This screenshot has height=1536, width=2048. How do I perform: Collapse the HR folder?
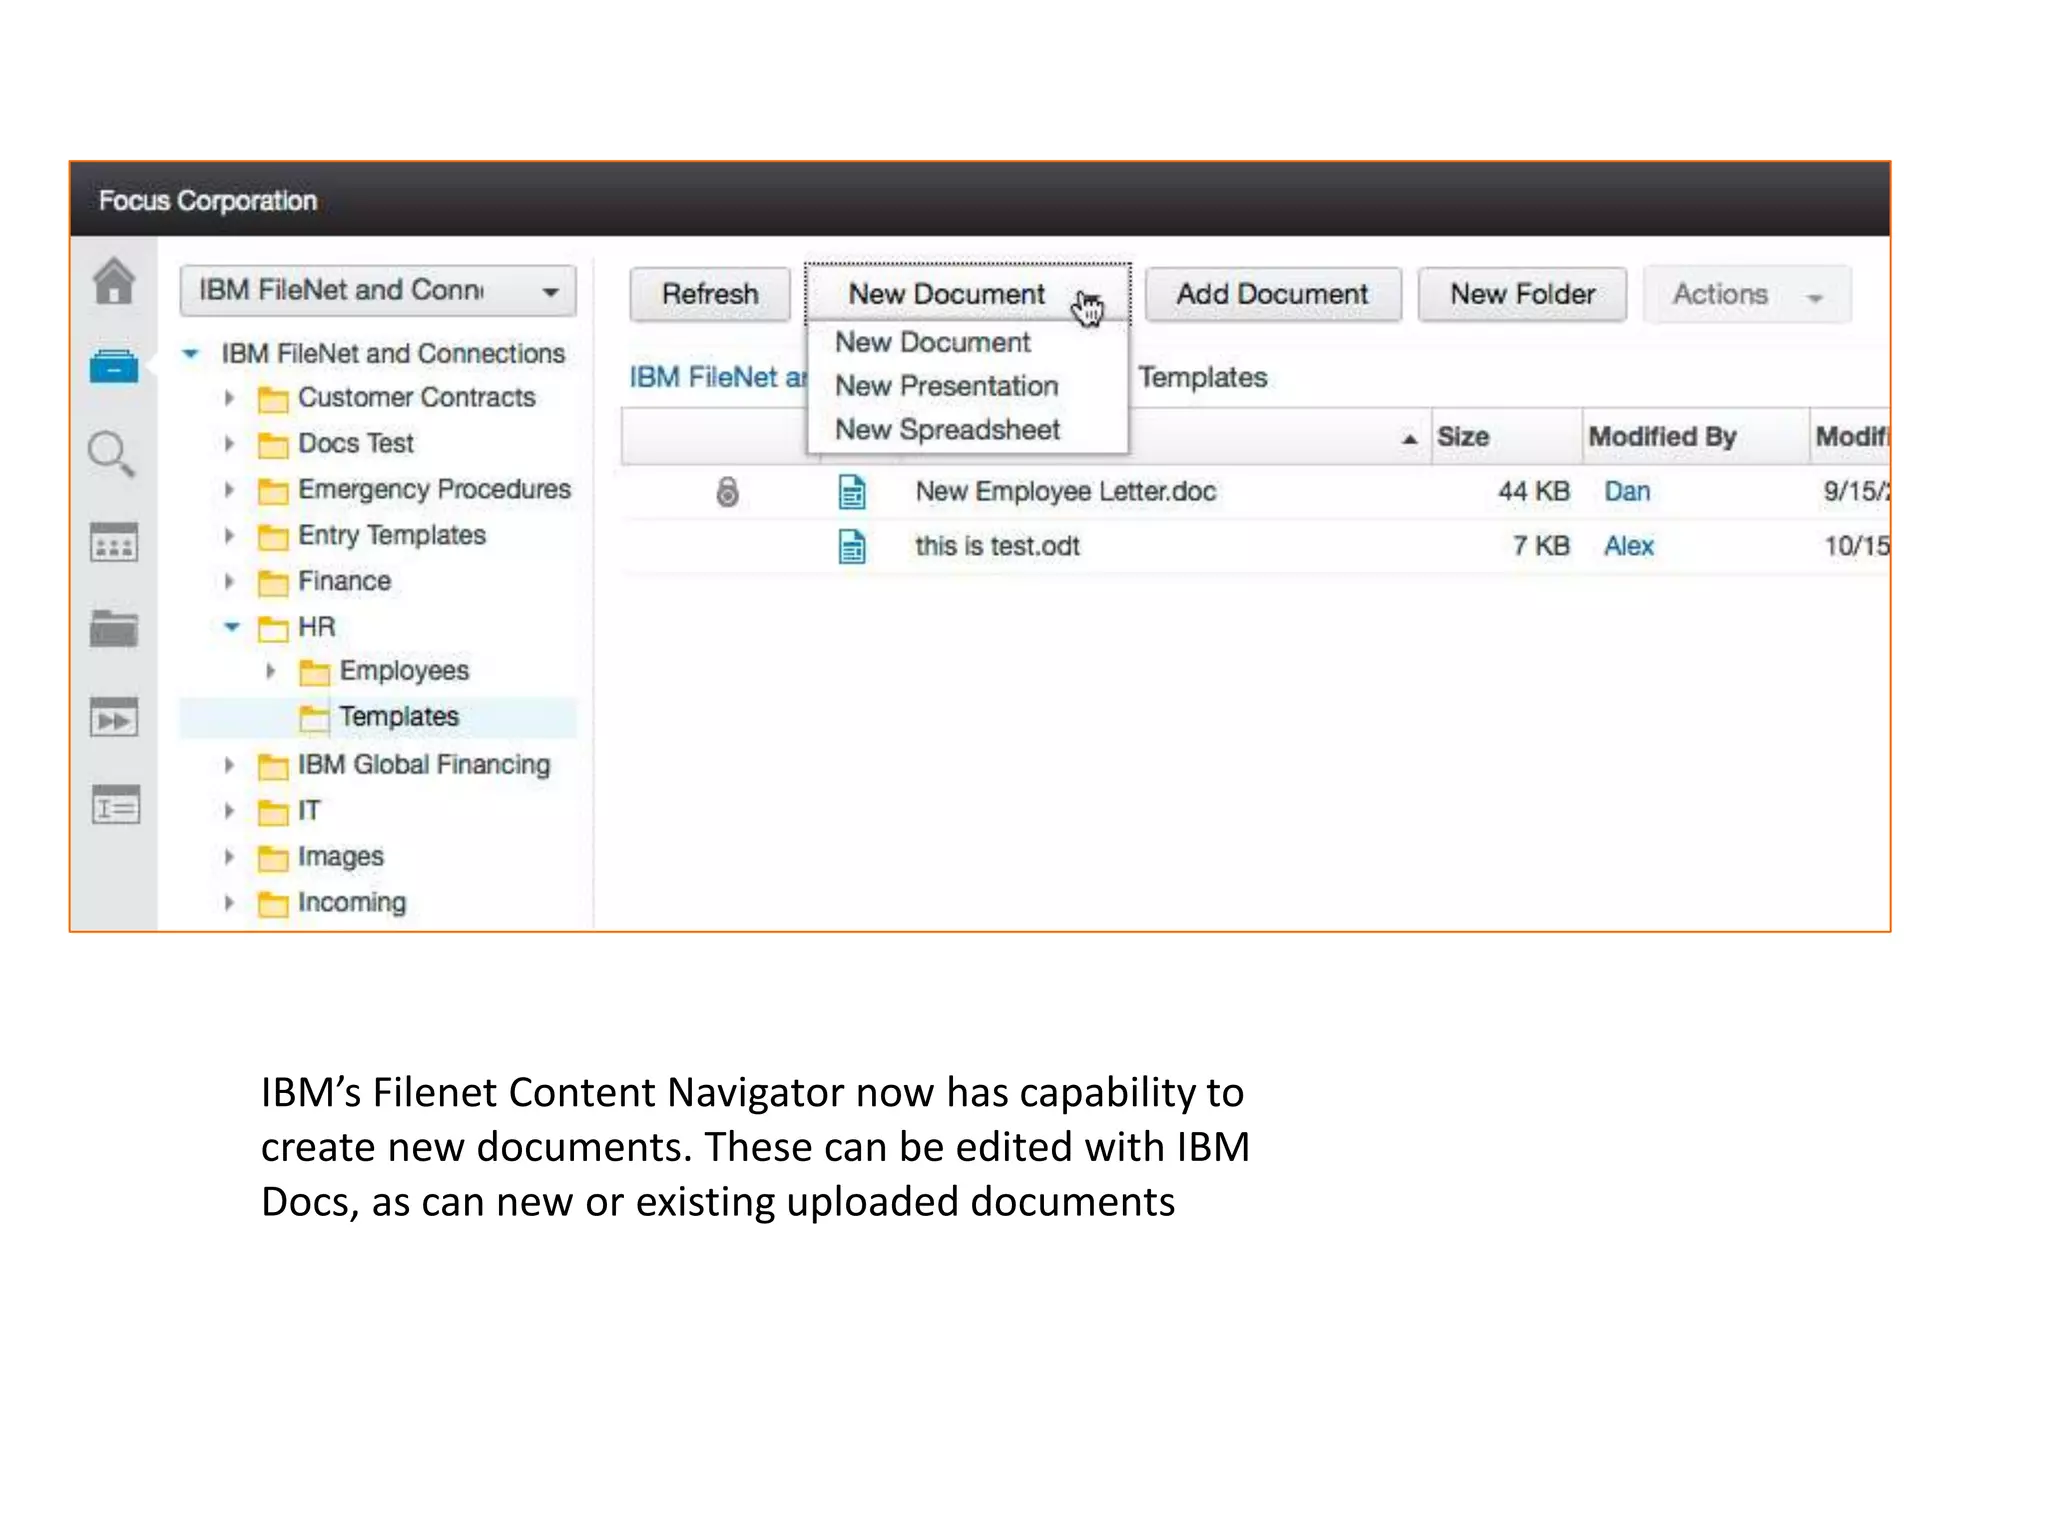pos(232,627)
